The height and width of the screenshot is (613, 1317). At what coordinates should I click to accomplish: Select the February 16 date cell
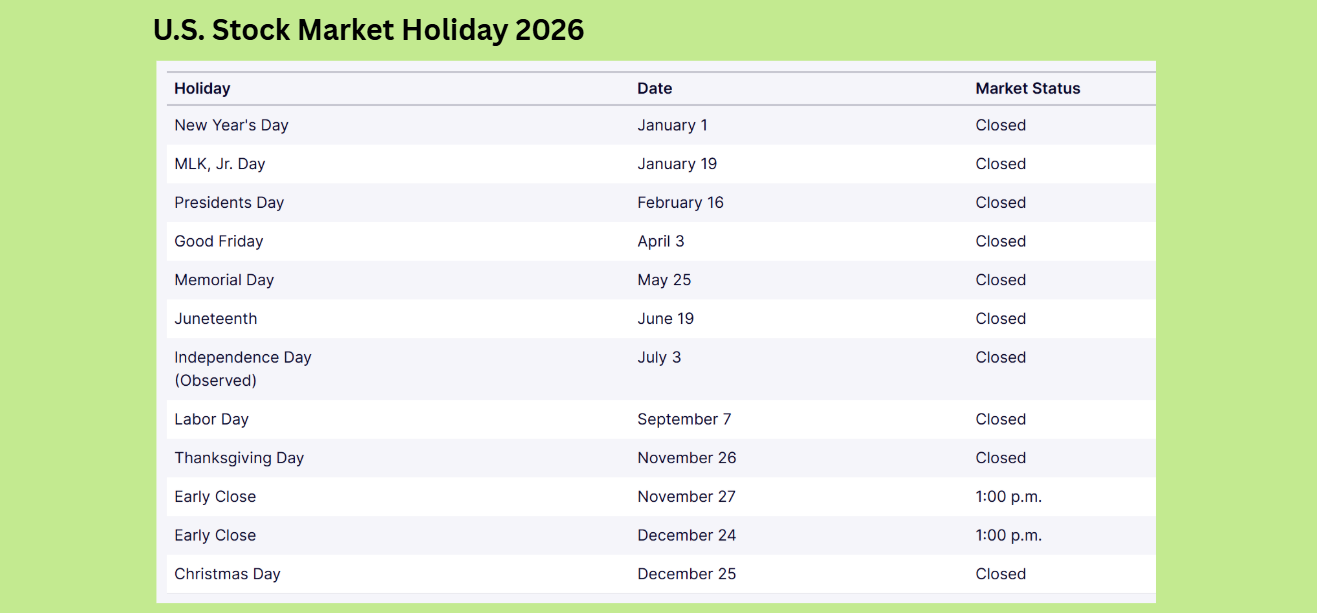680,202
